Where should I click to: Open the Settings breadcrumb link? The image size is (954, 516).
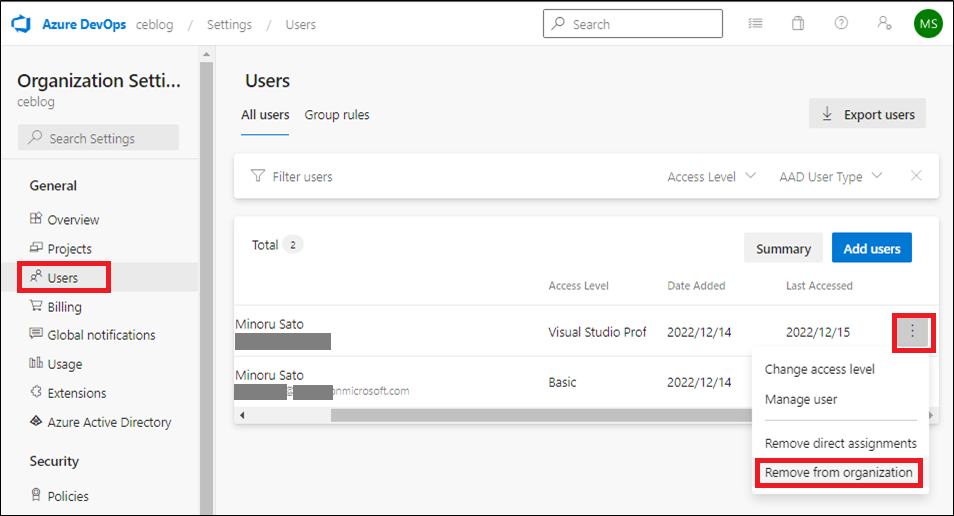click(229, 24)
